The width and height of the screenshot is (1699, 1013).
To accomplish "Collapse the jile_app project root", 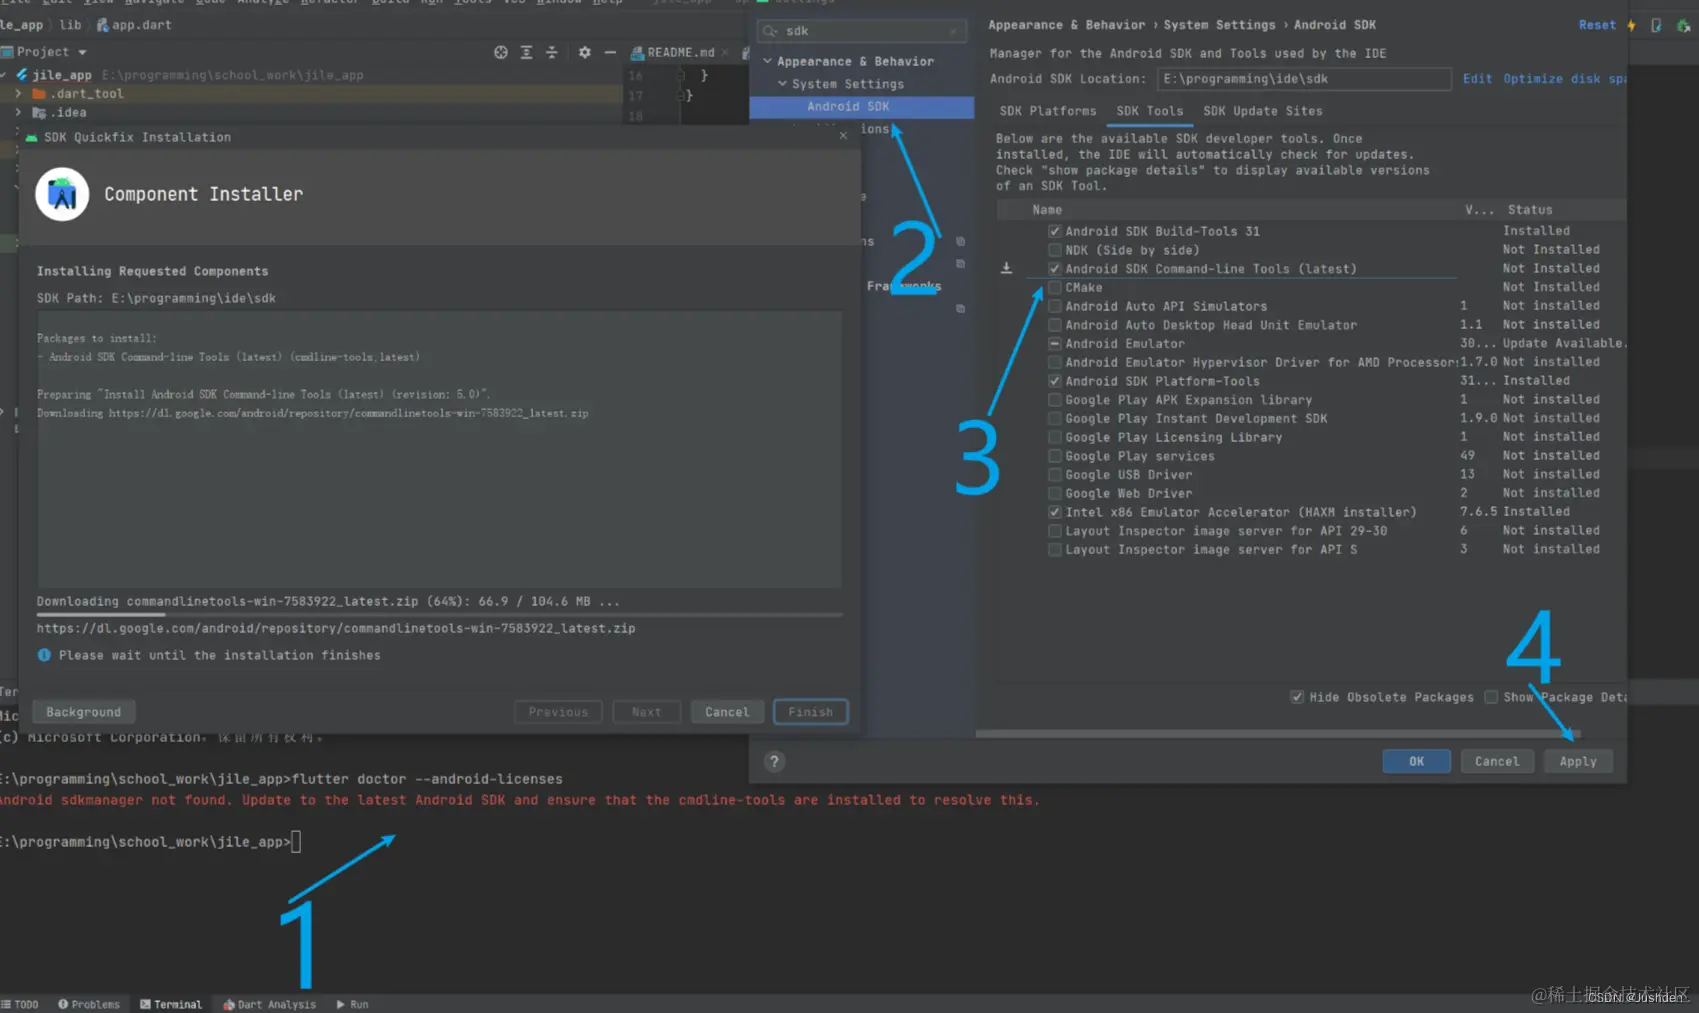I will coord(5,75).
